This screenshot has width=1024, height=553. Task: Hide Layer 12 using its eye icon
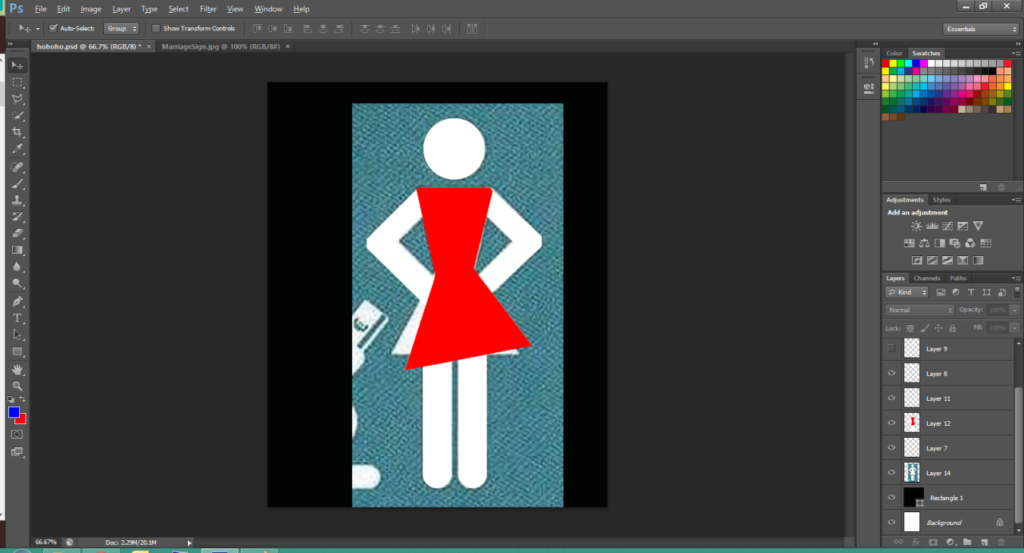coord(891,423)
